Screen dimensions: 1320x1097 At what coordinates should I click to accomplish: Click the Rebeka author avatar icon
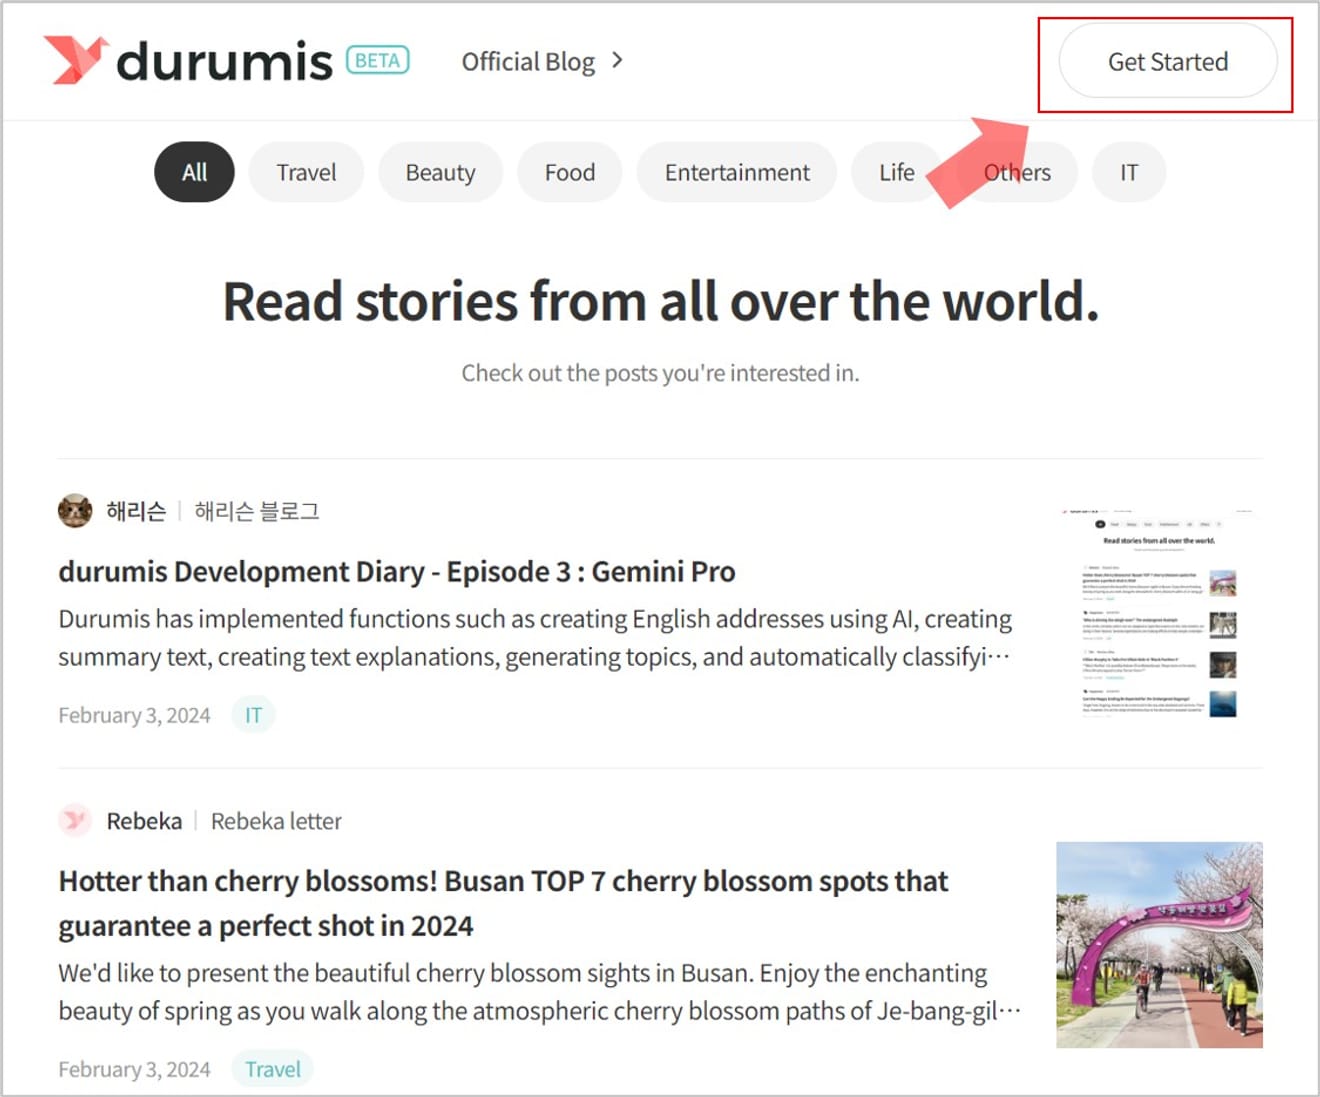tap(75, 821)
